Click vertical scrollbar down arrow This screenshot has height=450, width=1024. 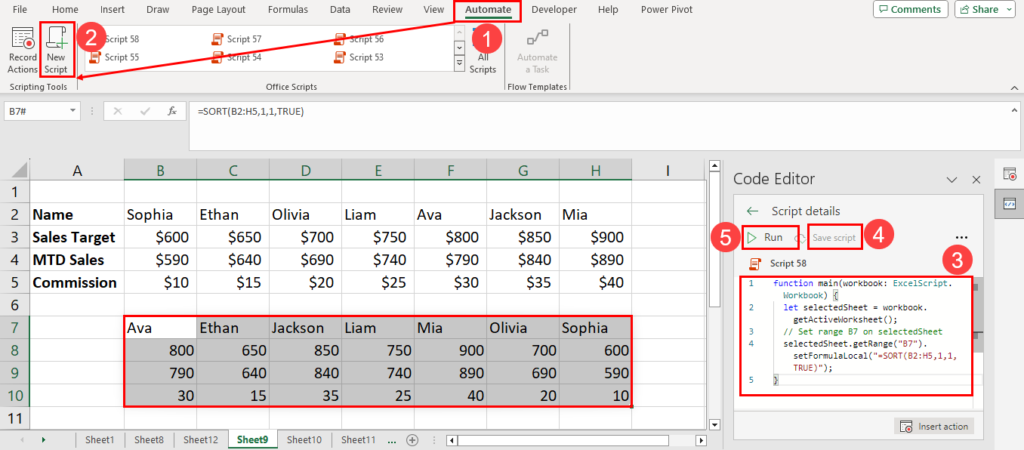tap(714, 425)
